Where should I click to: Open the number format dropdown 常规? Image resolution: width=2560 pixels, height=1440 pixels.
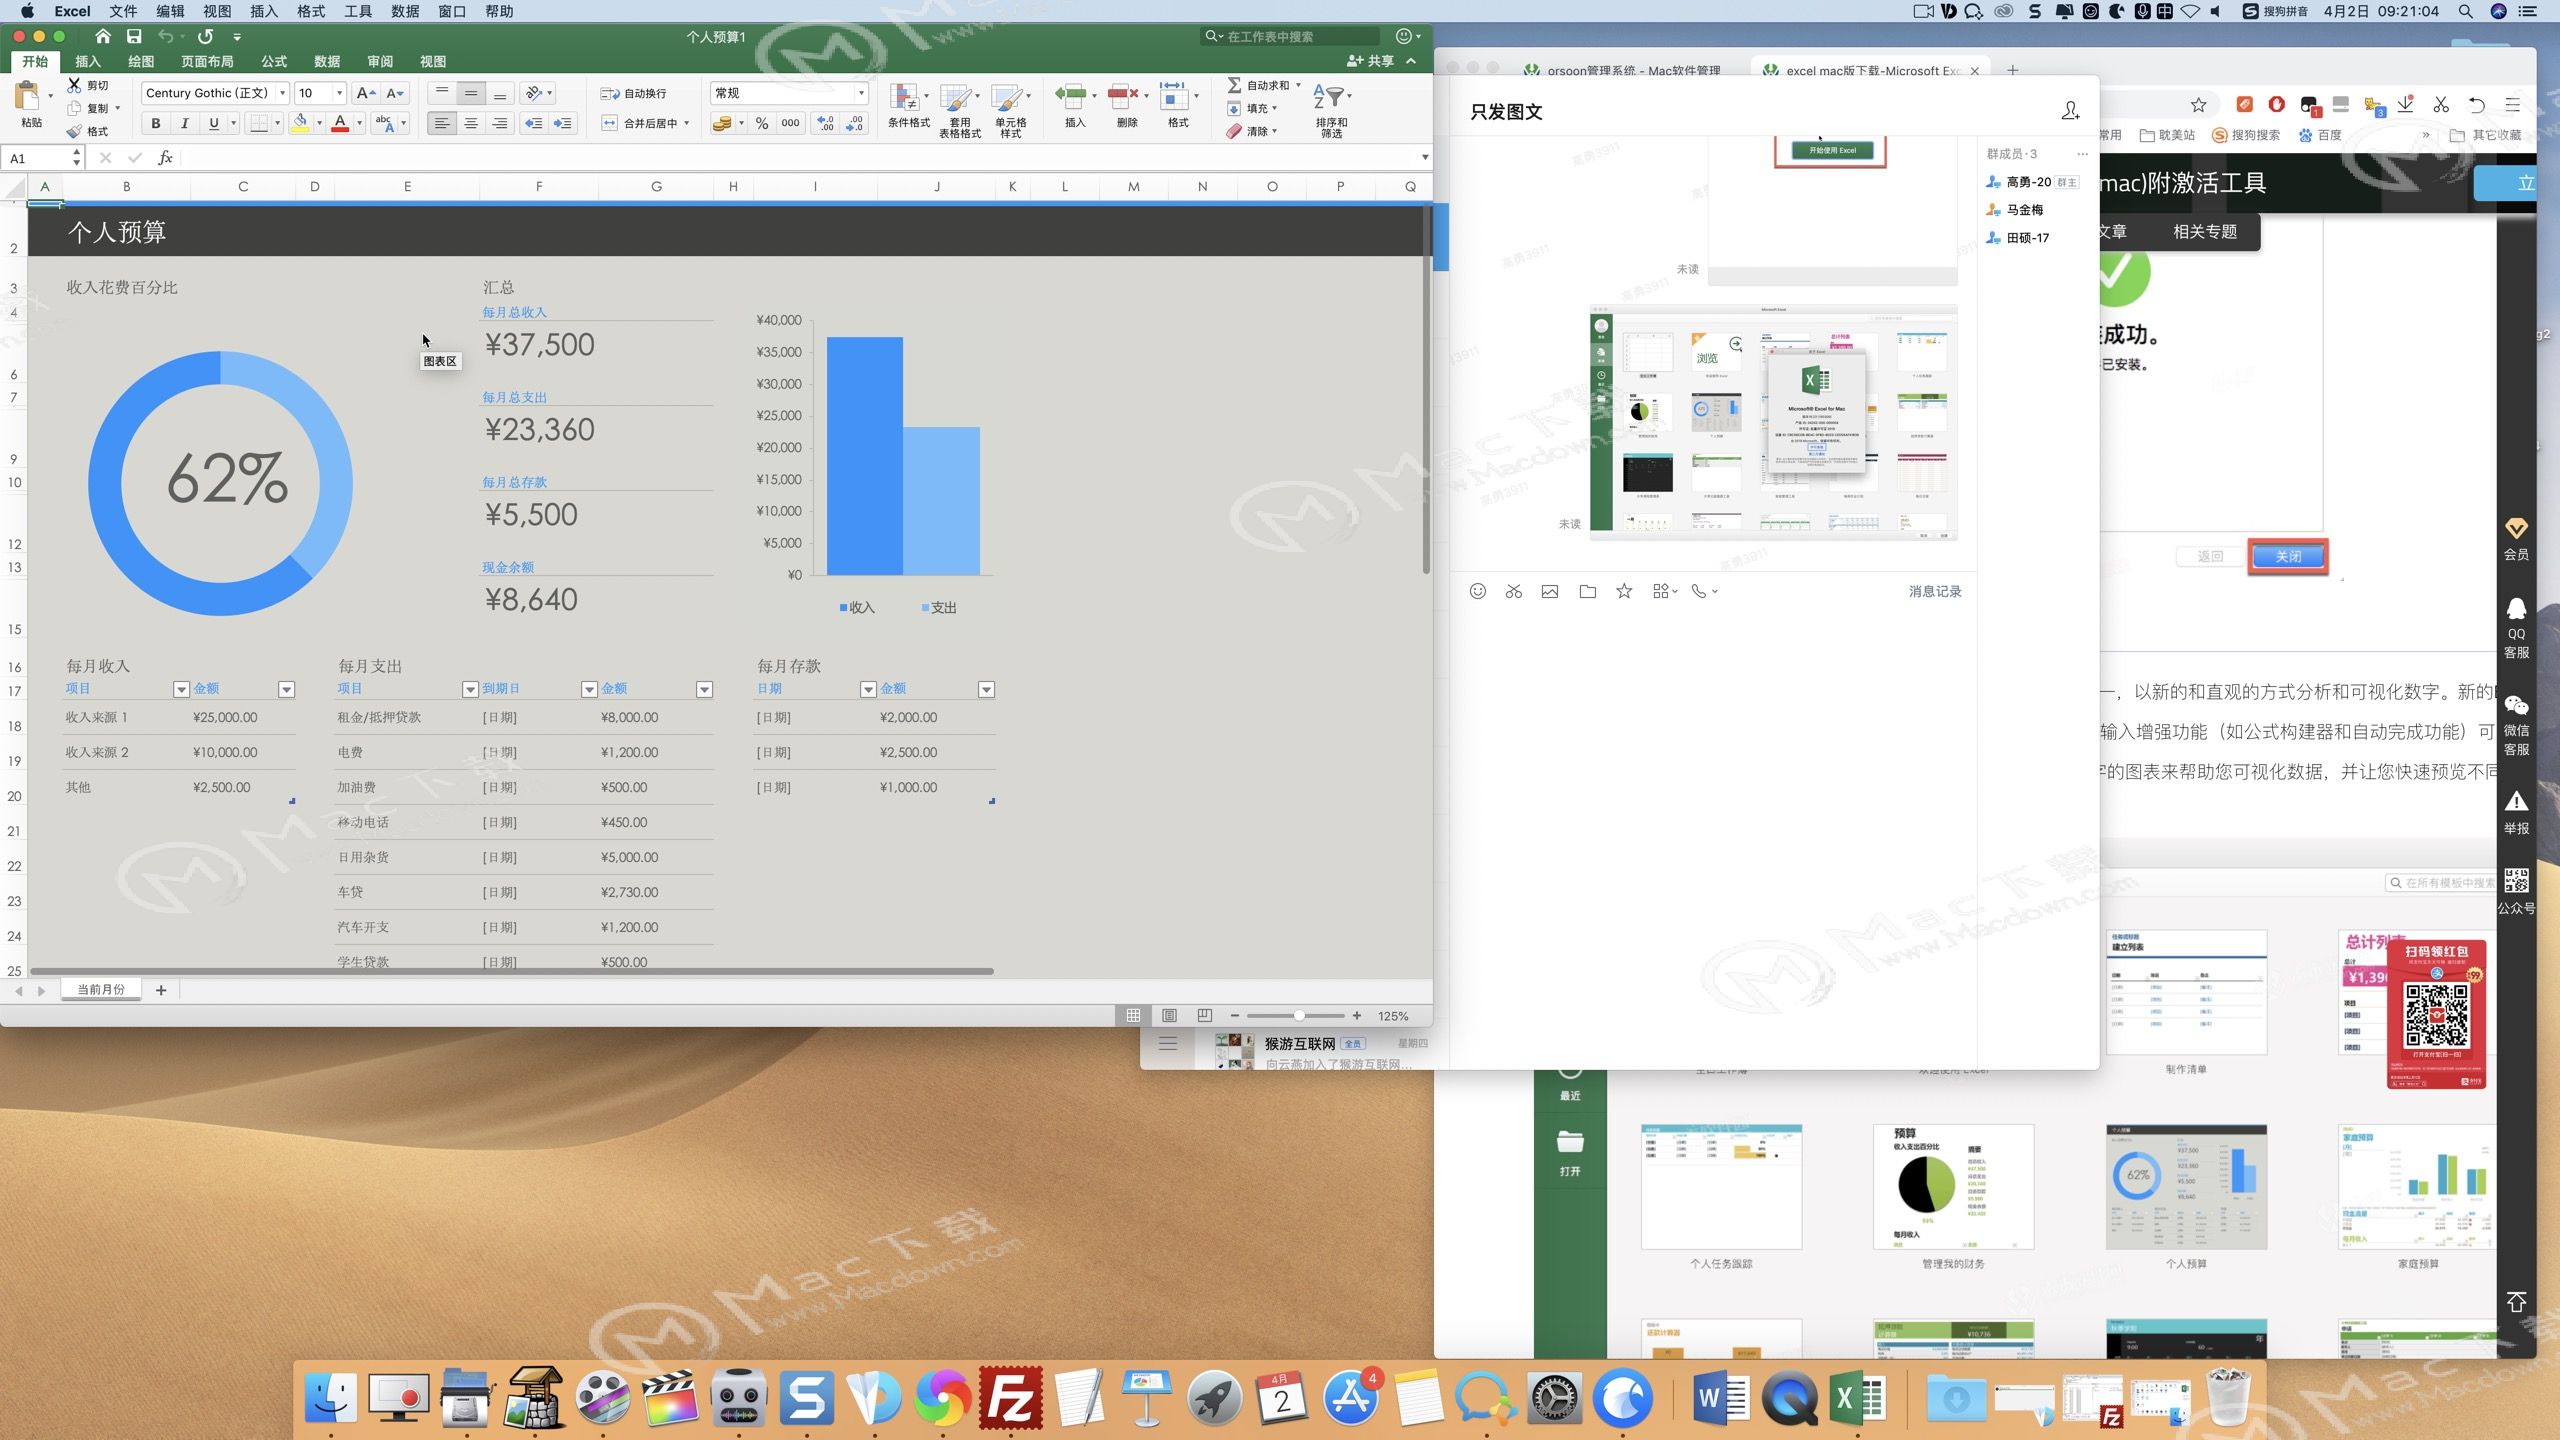(x=860, y=93)
